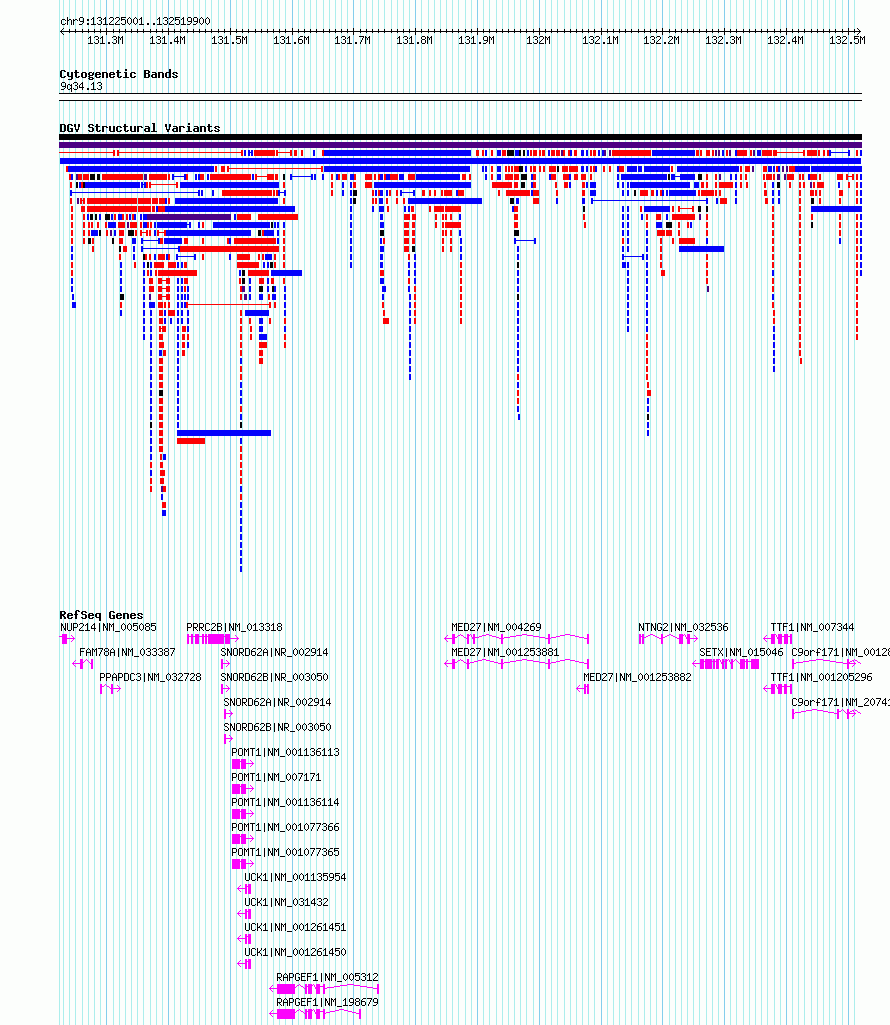Open the UCK1 NM_031432 label
This screenshot has width=890, height=1025.
point(286,902)
